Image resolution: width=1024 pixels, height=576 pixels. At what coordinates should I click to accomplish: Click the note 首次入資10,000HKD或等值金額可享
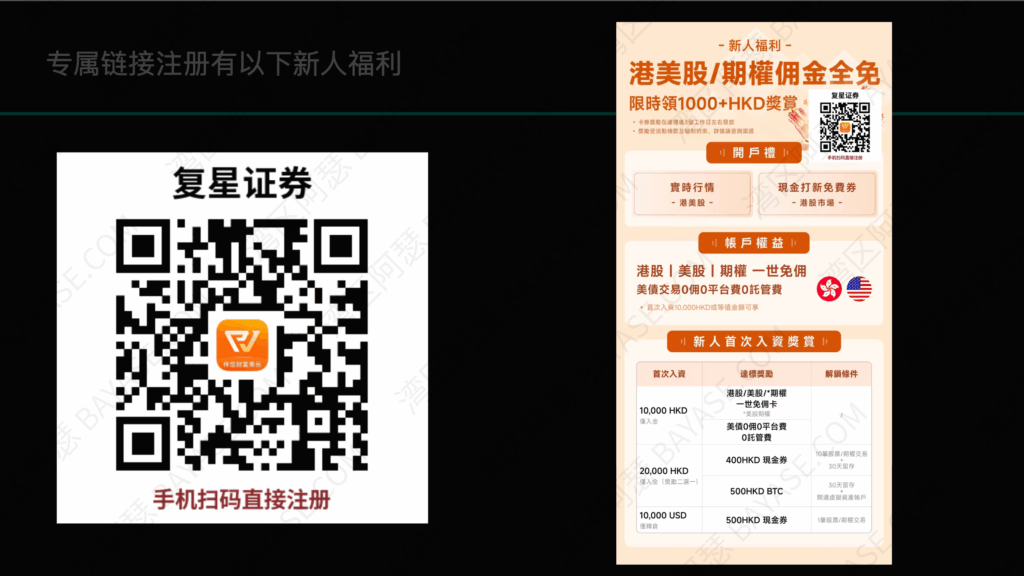702,308
